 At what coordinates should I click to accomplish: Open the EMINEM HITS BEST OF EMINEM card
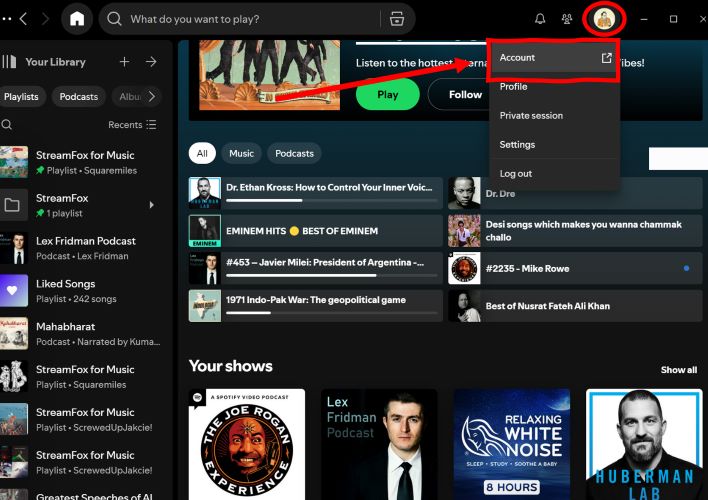316,231
